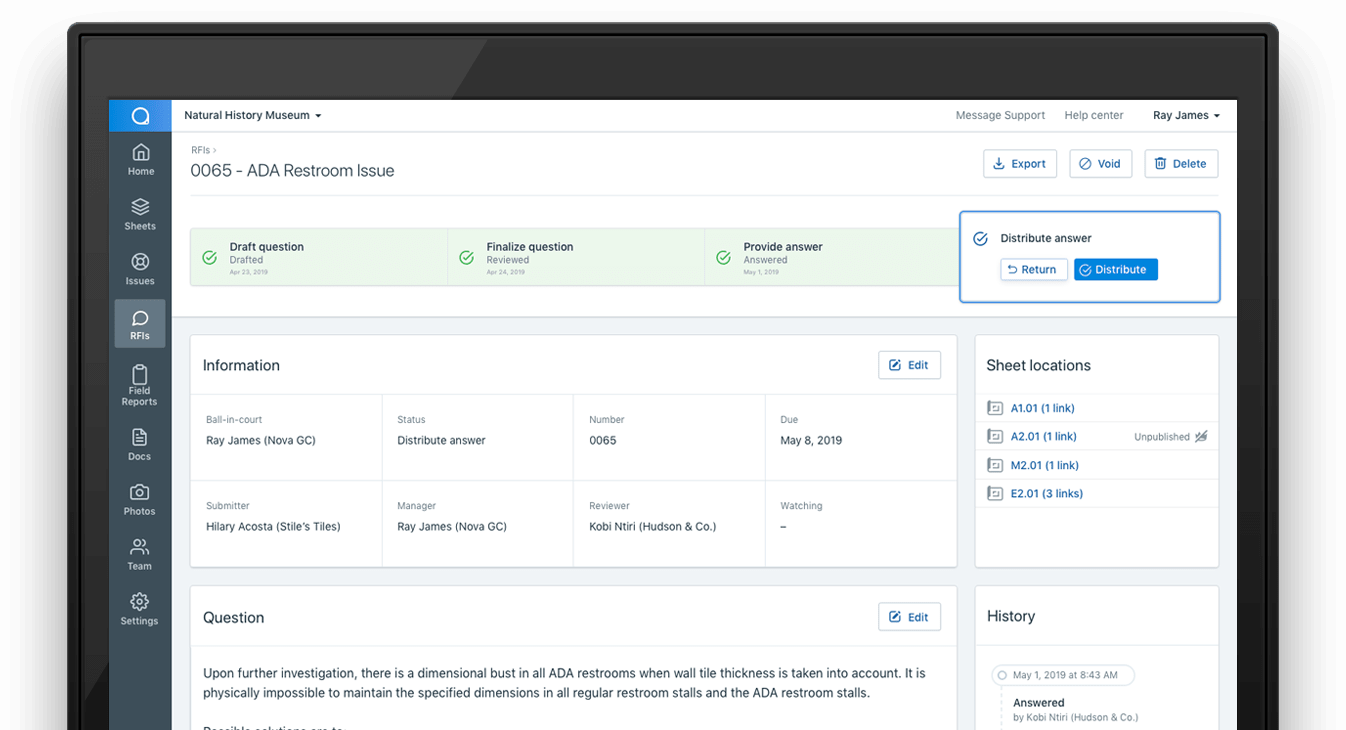The width and height of the screenshot is (1346, 730).
Task: Void the RFI
Action: tap(1100, 164)
